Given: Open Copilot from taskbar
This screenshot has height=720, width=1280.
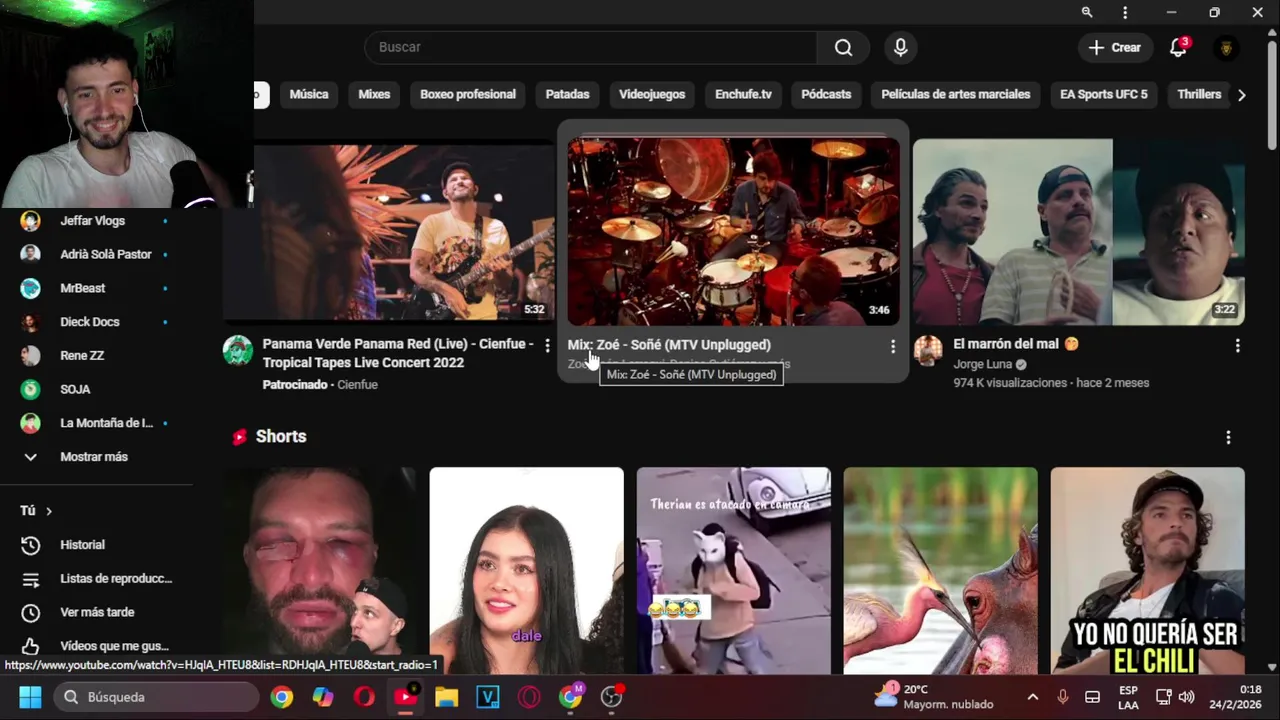Looking at the screenshot, I should click(323, 697).
